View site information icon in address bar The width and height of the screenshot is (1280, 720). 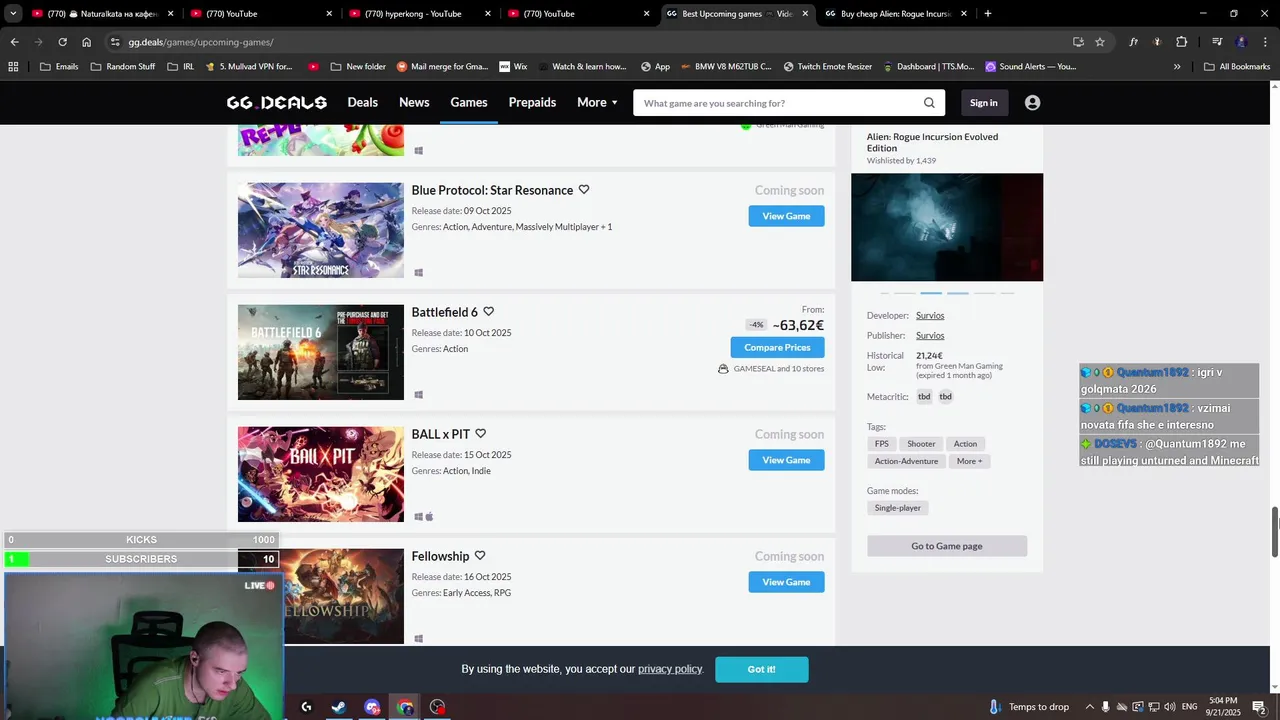click(x=115, y=42)
